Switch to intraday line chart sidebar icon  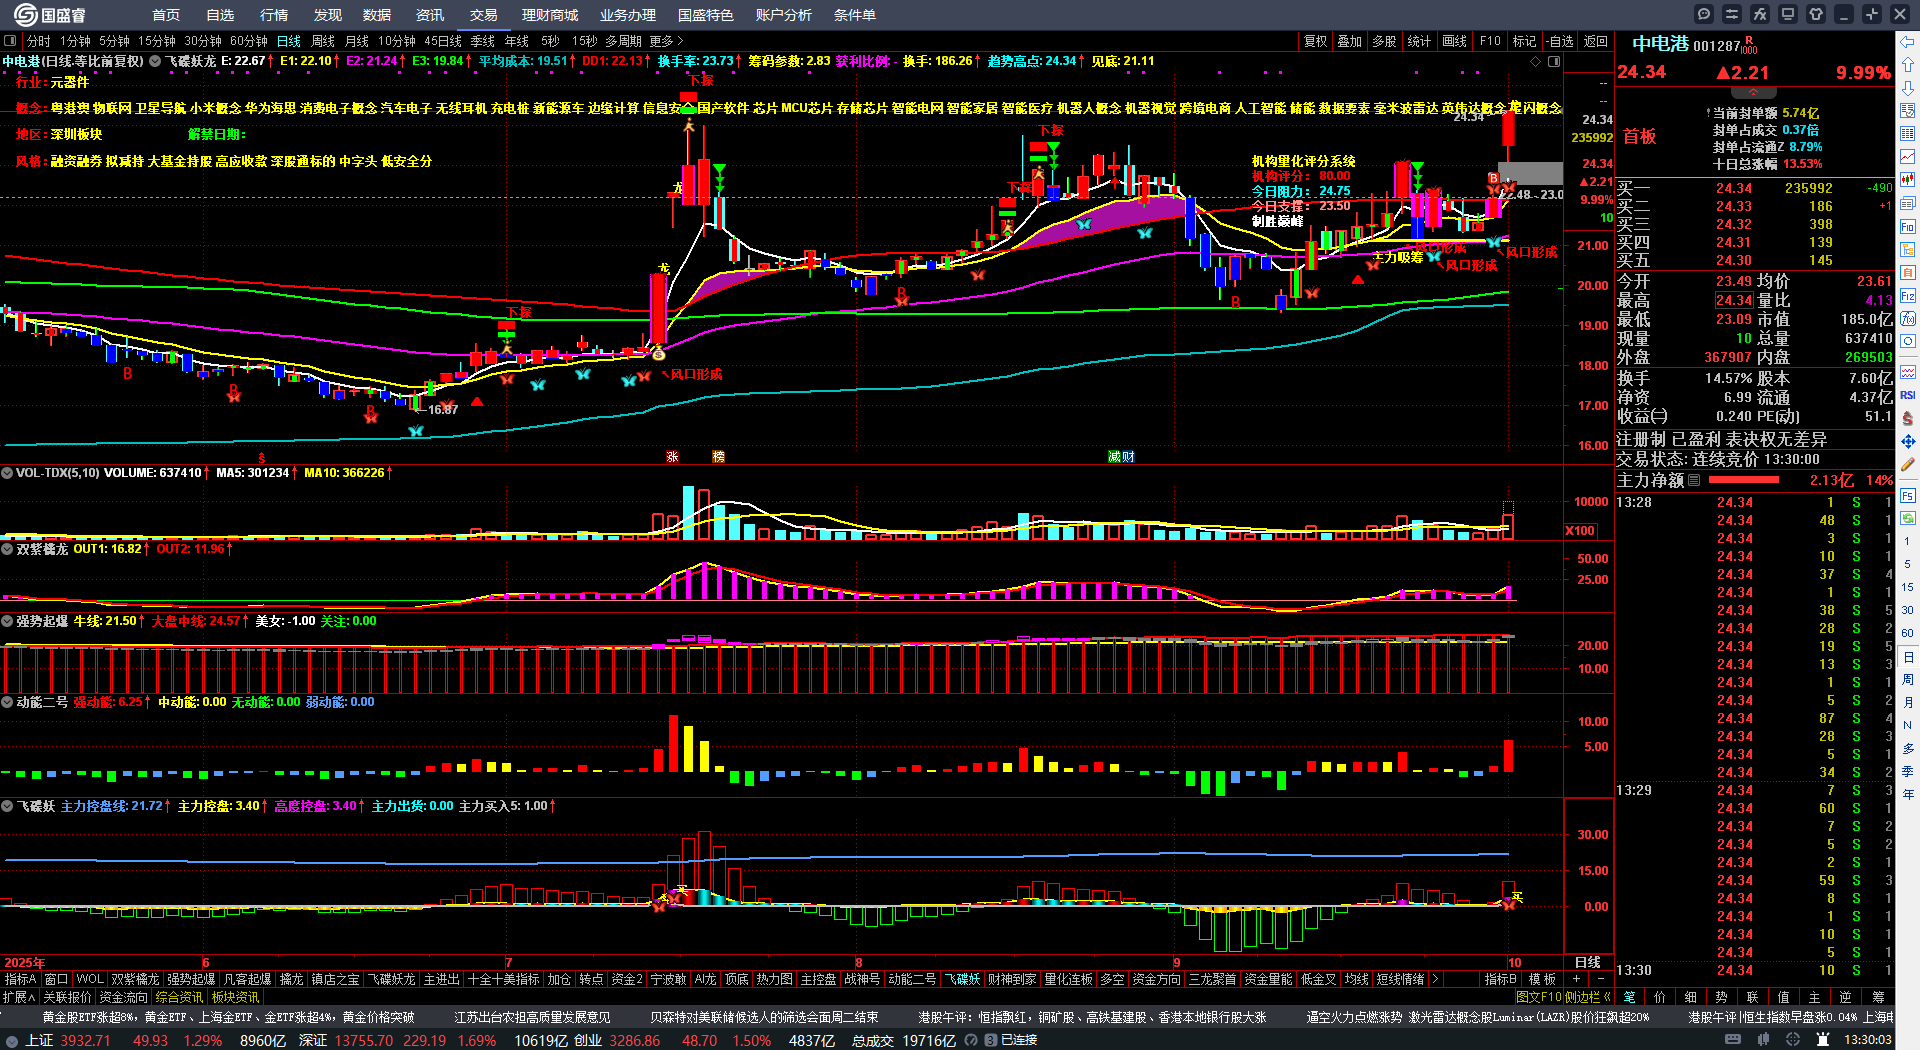(x=1908, y=157)
